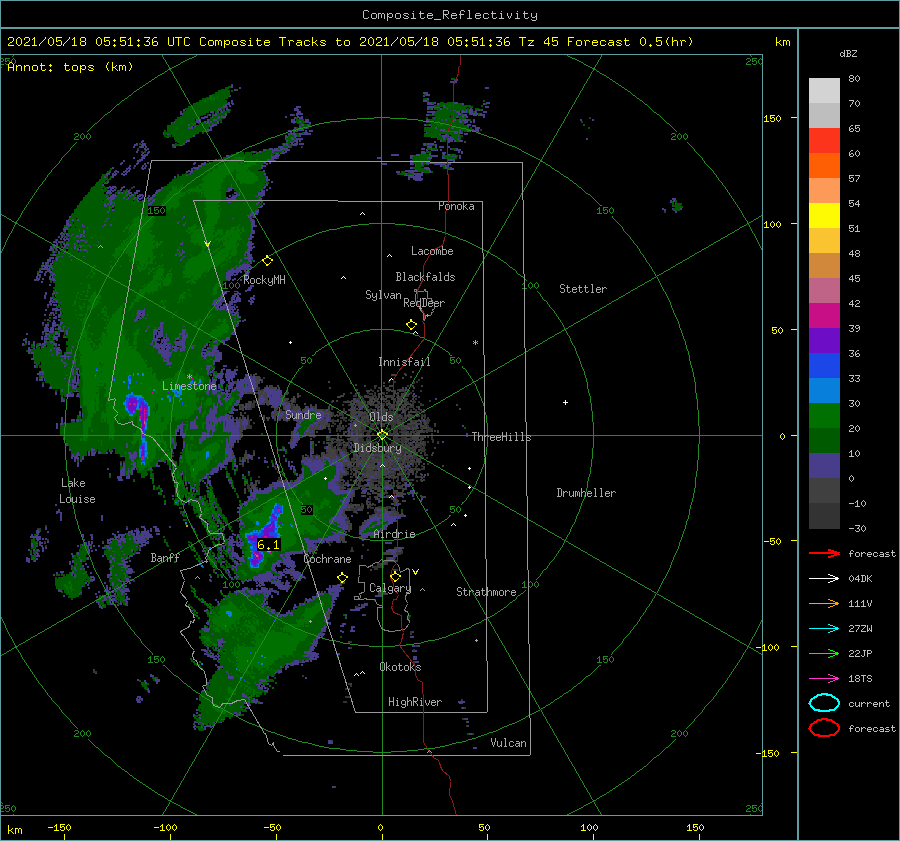Click the HighRiver city label
Image resolution: width=900 pixels, height=841 pixels.
coord(415,702)
